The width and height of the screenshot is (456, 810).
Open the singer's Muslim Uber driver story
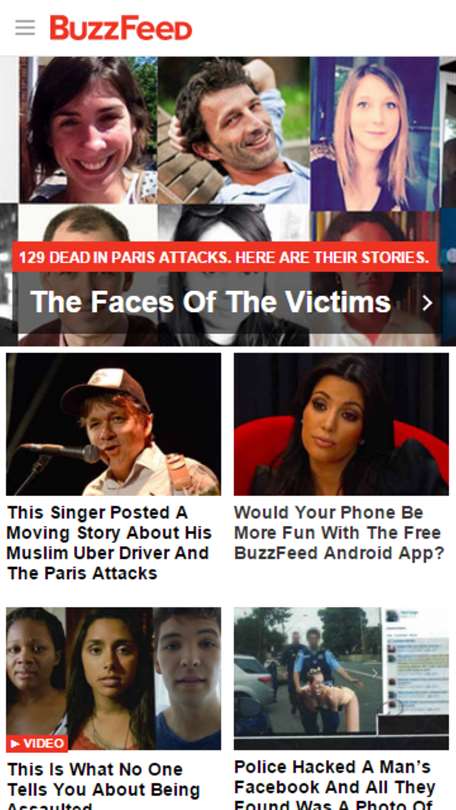coord(109,542)
